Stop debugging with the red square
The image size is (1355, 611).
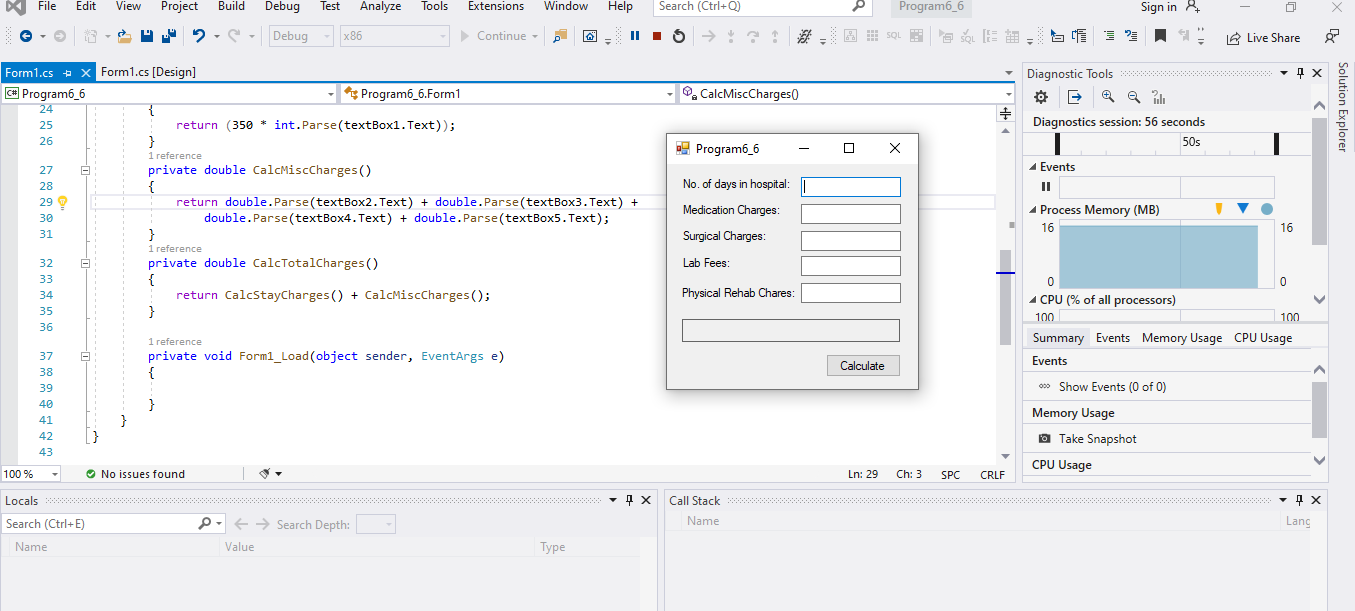[x=657, y=36]
